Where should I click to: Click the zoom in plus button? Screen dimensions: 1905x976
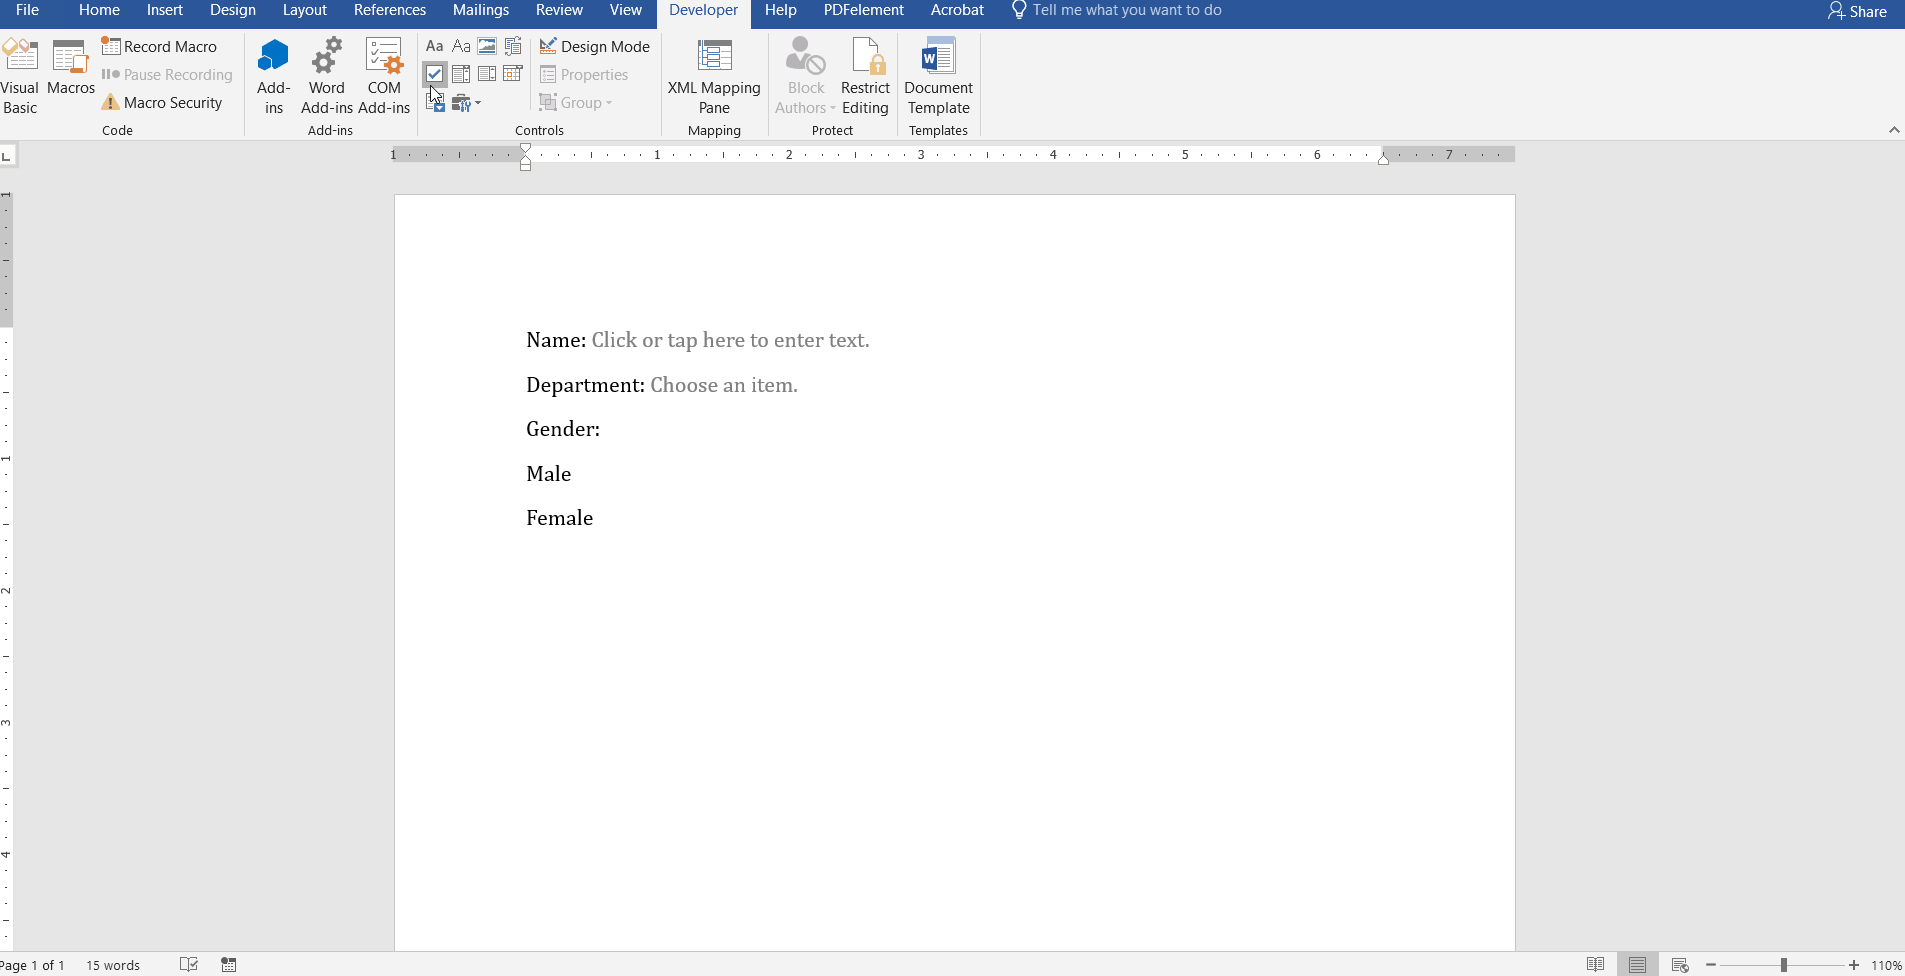pos(1854,965)
